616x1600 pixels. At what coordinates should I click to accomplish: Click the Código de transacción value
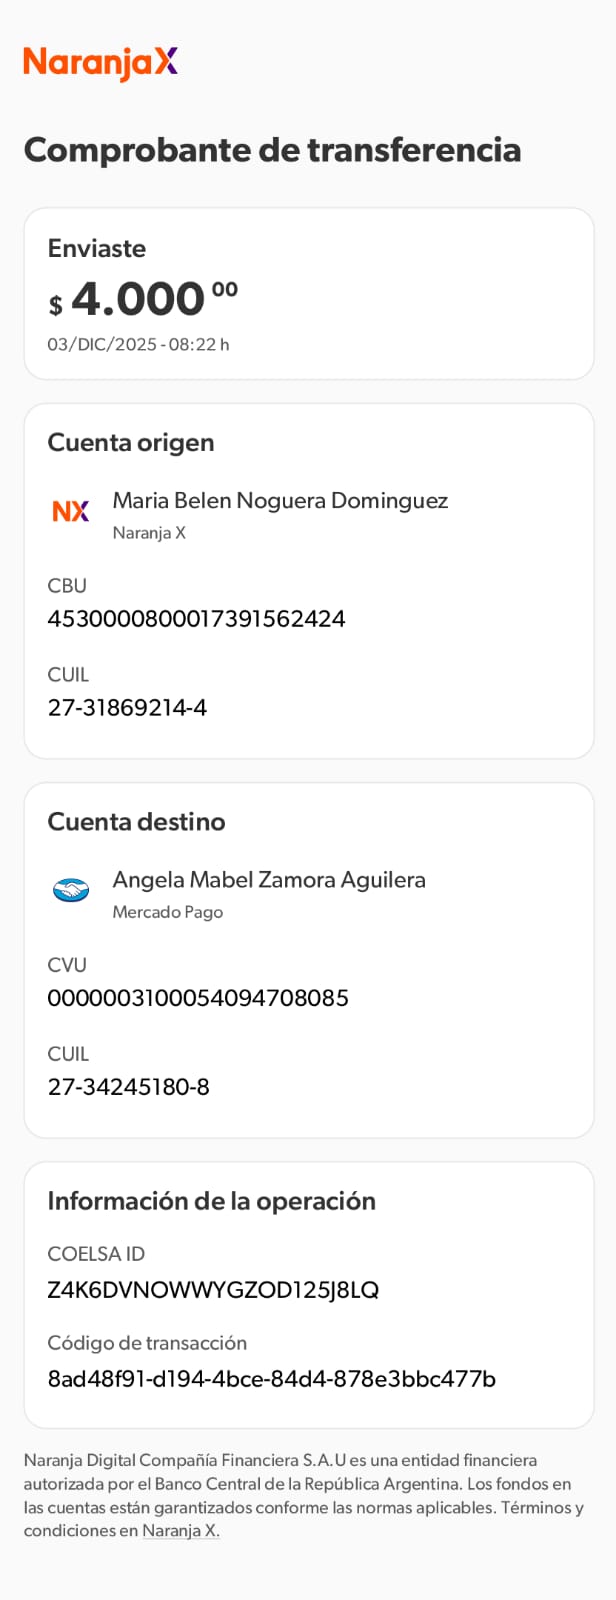tap(271, 1379)
